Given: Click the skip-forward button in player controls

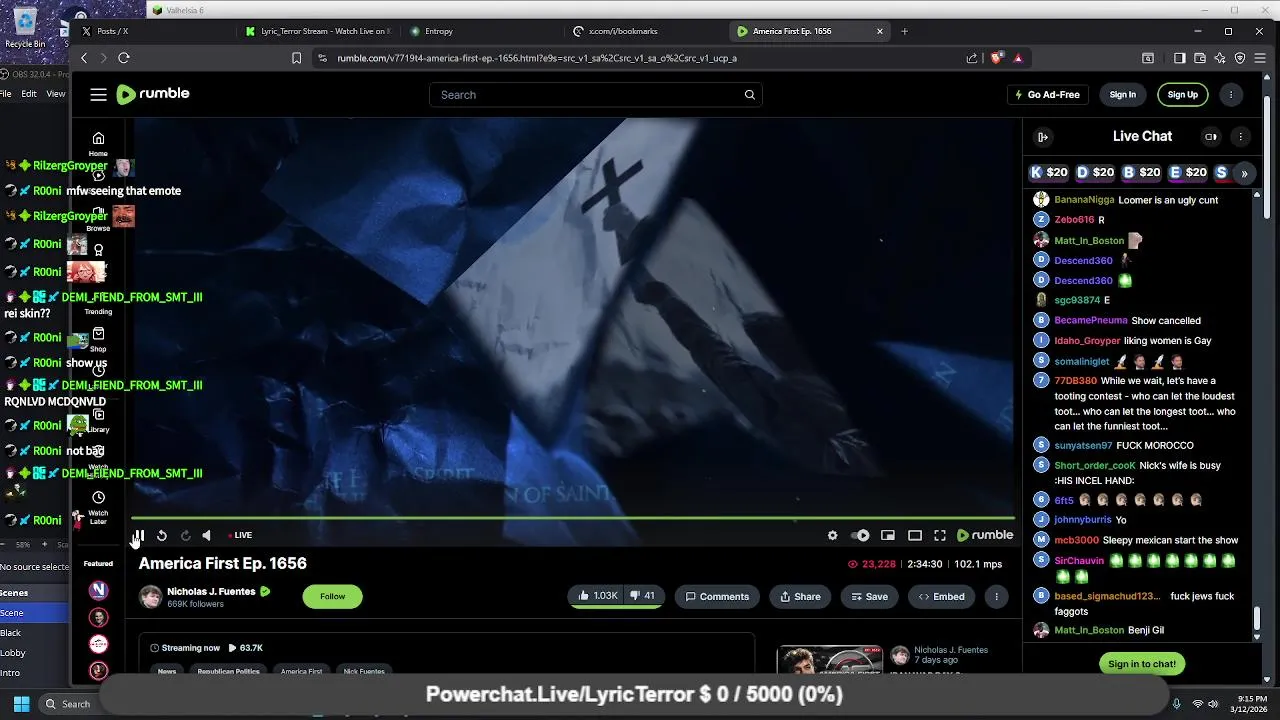Looking at the screenshot, I should [185, 536].
